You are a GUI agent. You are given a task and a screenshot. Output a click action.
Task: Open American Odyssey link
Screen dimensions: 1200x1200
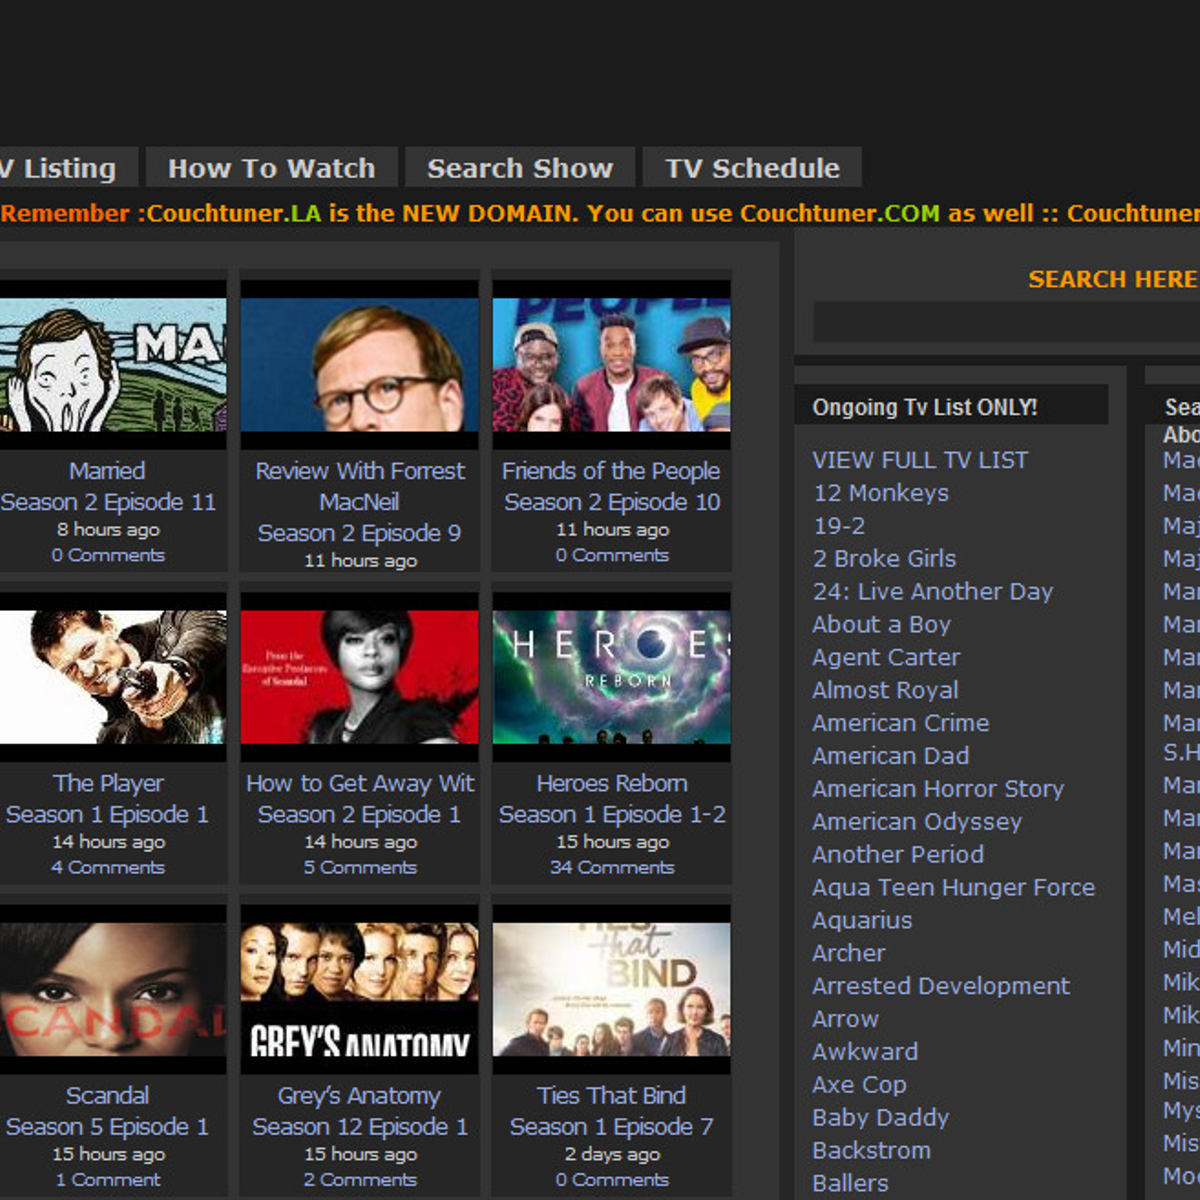(917, 822)
